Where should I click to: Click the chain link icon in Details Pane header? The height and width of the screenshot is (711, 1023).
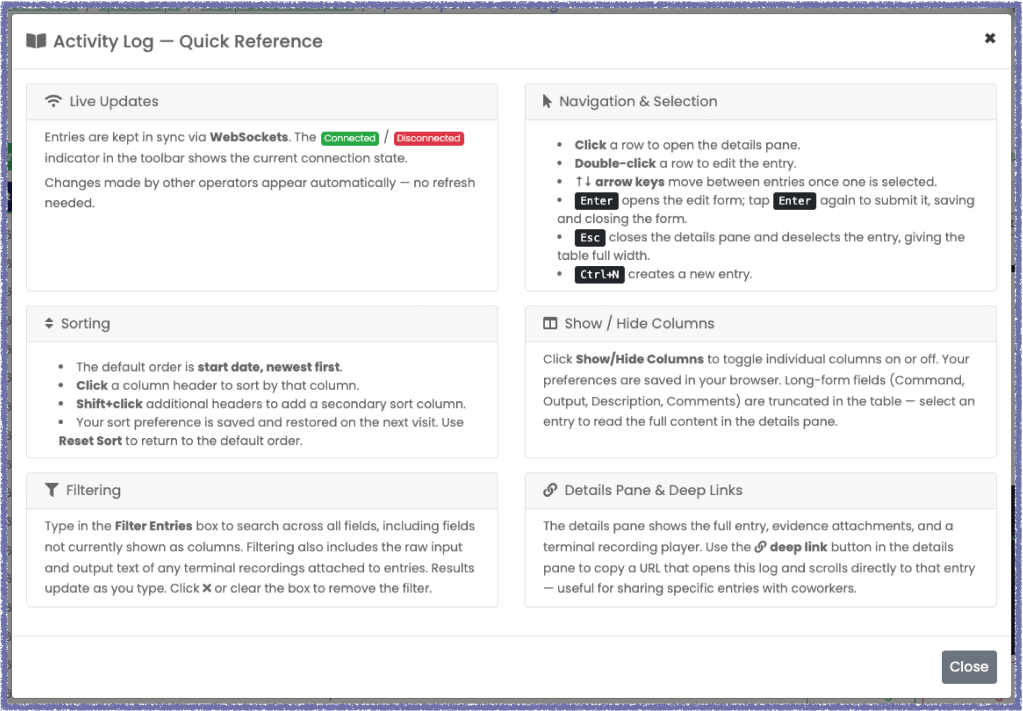point(550,490)
